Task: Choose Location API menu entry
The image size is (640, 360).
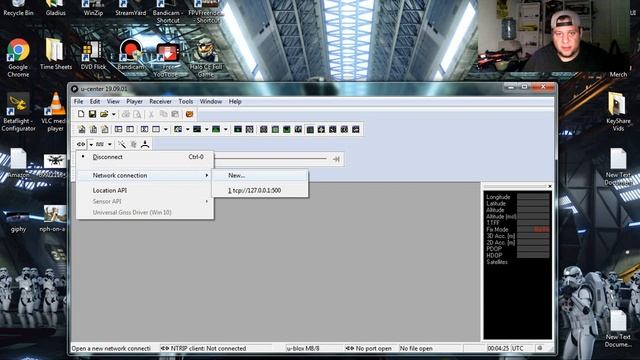Action: tap(145, 190)
